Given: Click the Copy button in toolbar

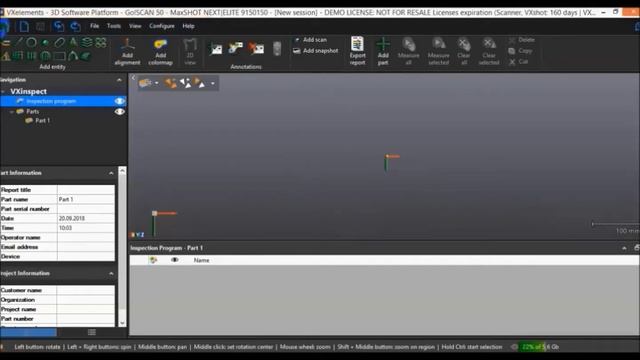Looking at the screenshot, I should pyautogui.click(x=520, y=51).
